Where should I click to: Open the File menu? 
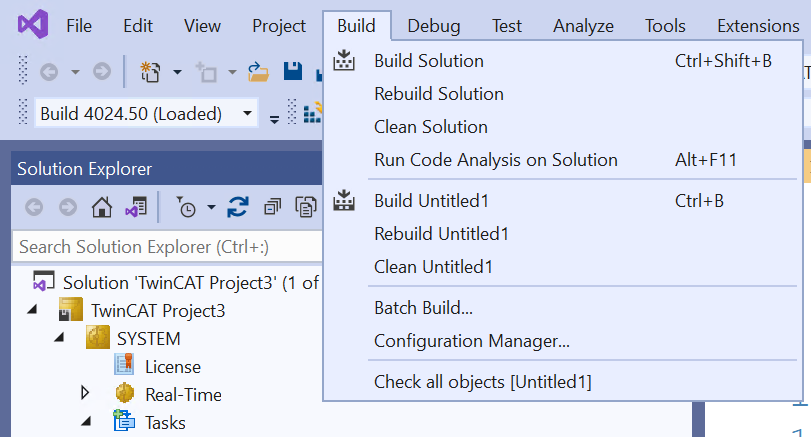(79, 26)
